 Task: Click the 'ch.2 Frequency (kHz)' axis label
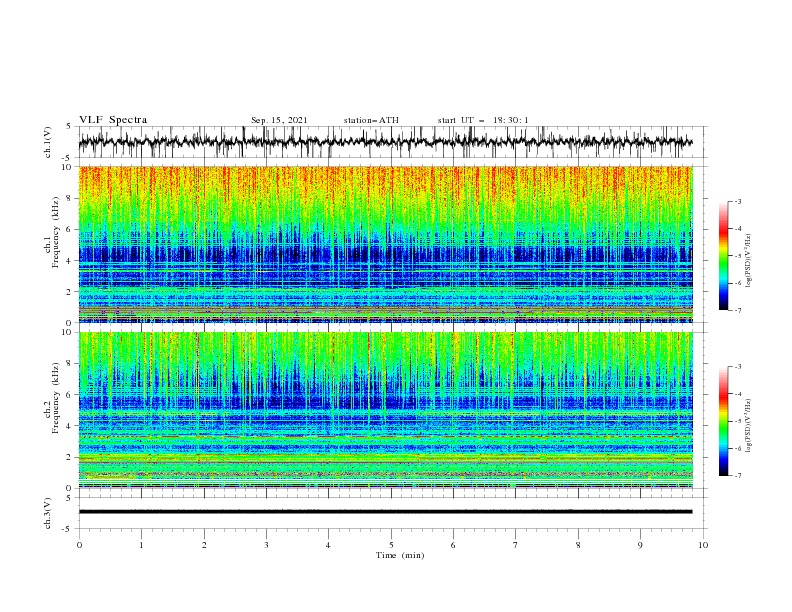(52, 398)
